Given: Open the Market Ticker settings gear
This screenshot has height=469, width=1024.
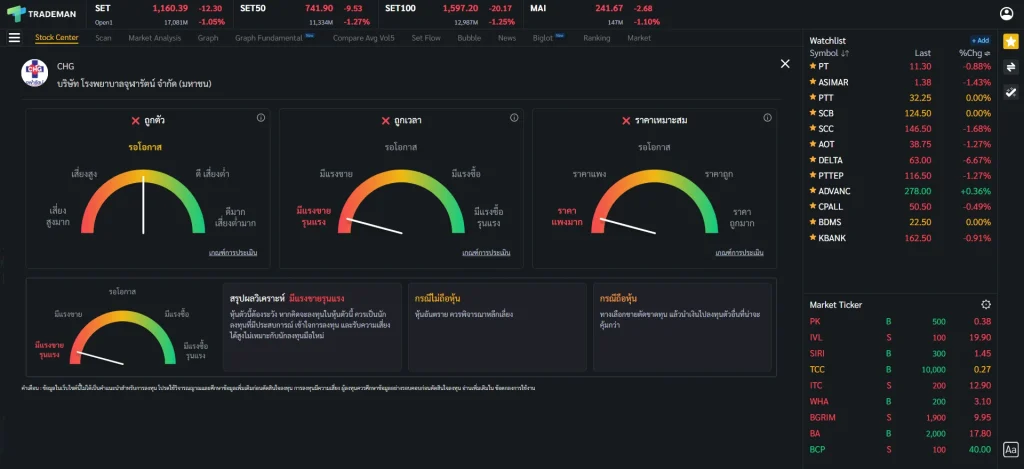Looking at the screenshot, I should point(986,304).
